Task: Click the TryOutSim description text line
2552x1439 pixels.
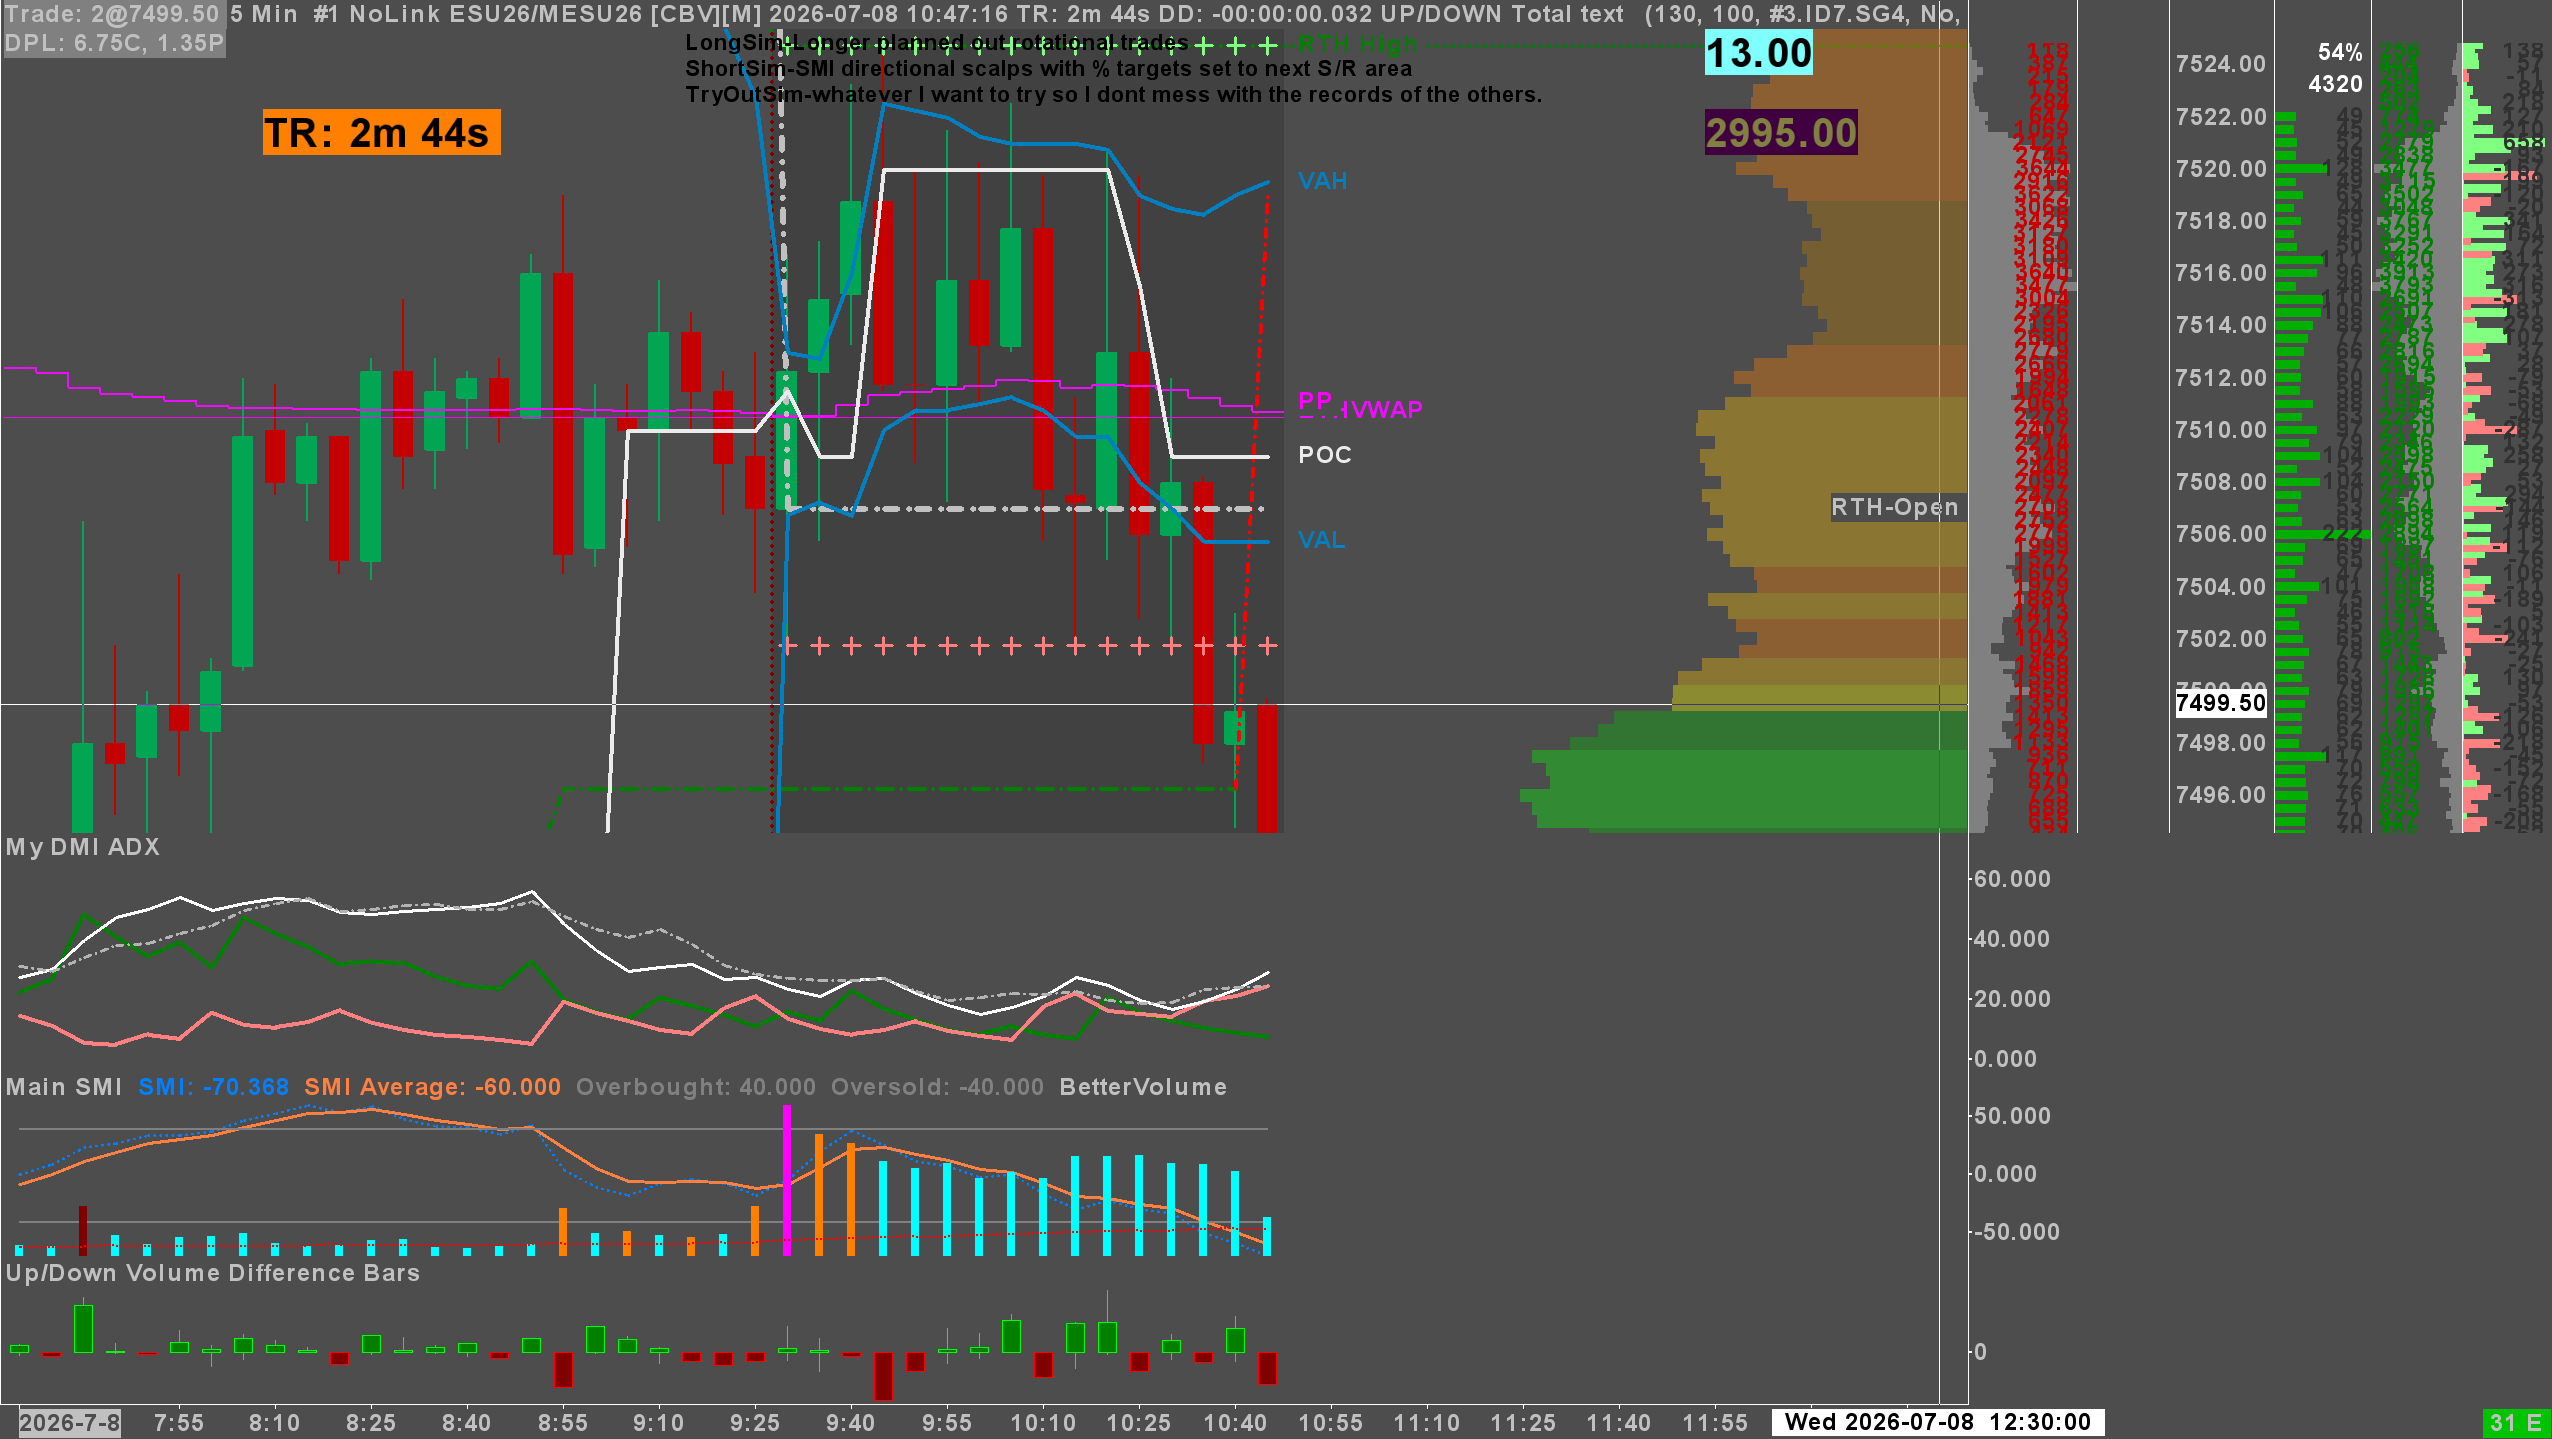Action: (1113, 95)
